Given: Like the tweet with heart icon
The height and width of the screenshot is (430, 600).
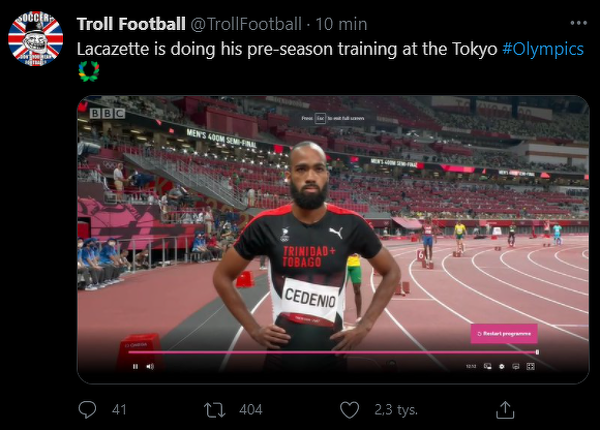Looking at the screenshot, I should point(349,410).
